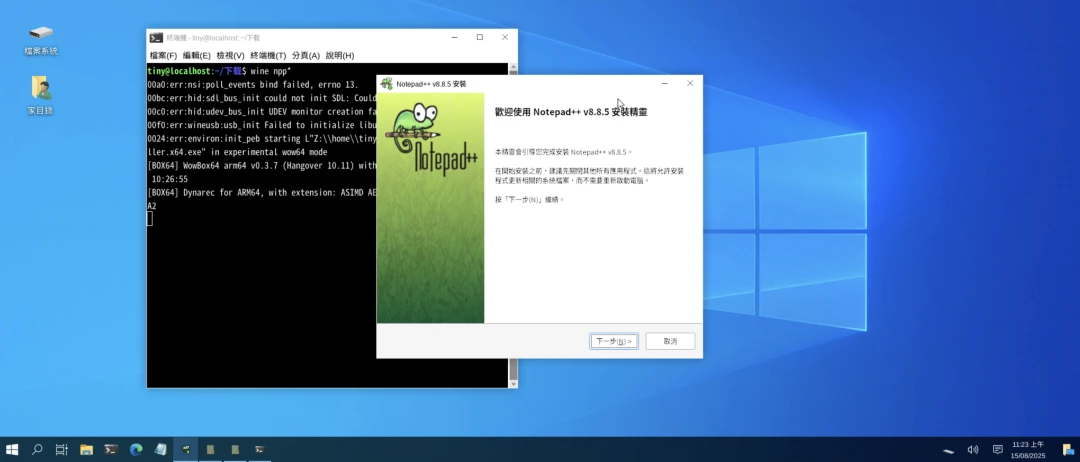Open the 編輯(E) menu in terminal
Viewport: 1080px width, 462px height.
pos(196,55)
